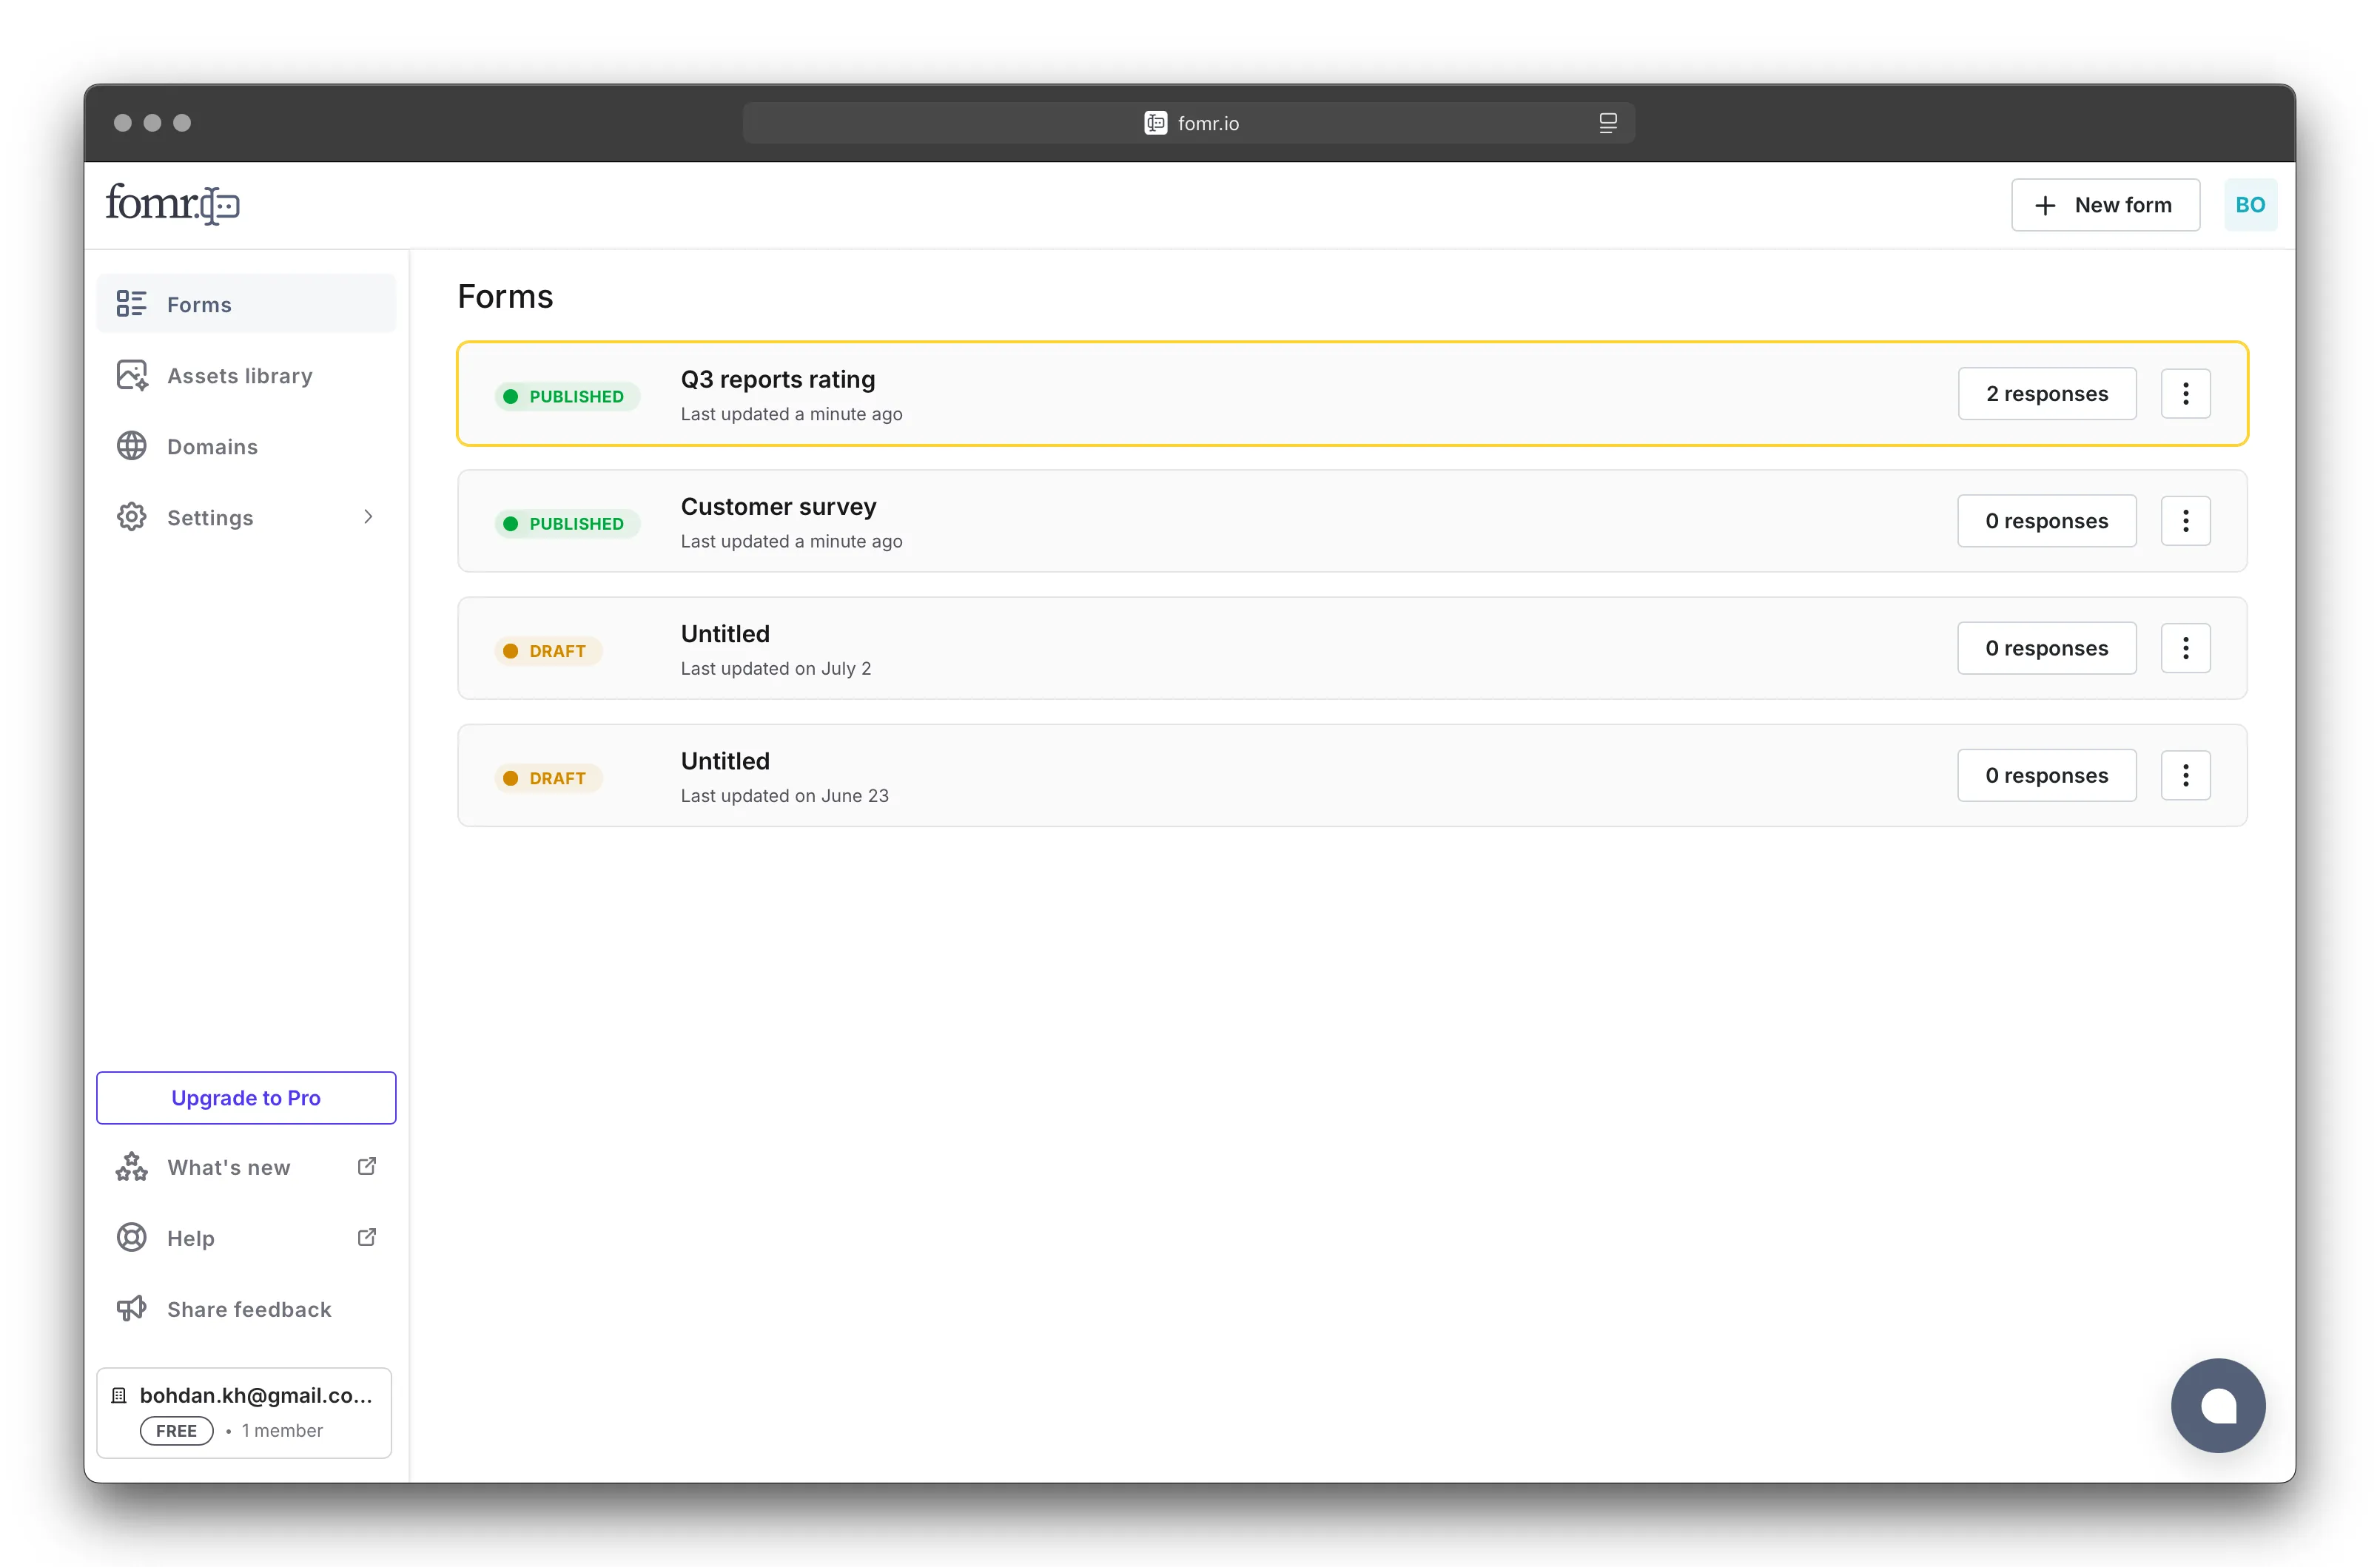Viewport: 2380px width, 1567px height.
Task: Open options menu for the June 23 draft
Action: click(2186, 775)
